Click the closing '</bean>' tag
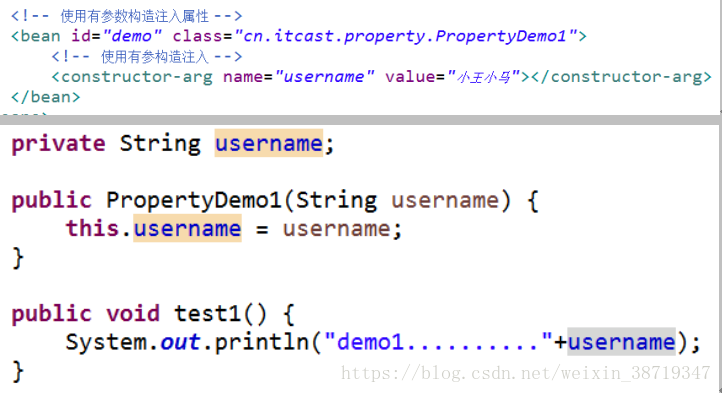The image size is (722, 393). pos(46,97)
